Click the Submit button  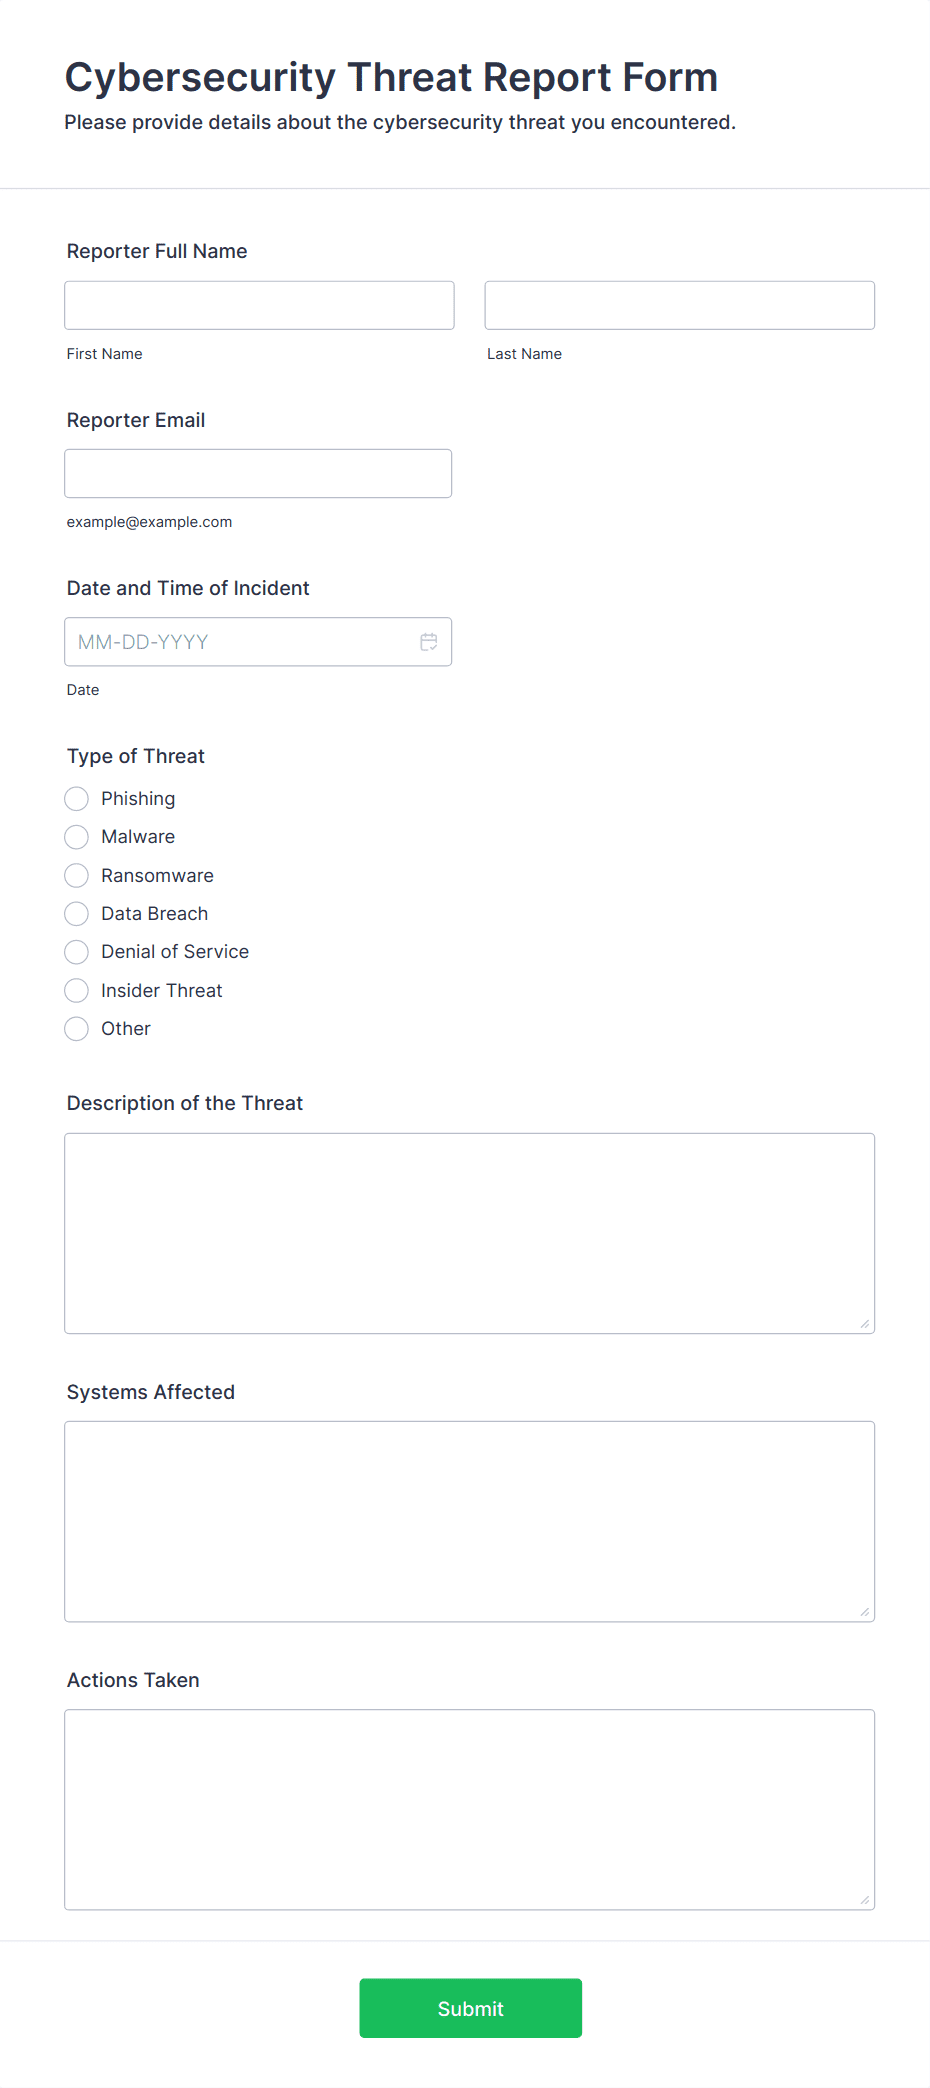coord(470,2008)
